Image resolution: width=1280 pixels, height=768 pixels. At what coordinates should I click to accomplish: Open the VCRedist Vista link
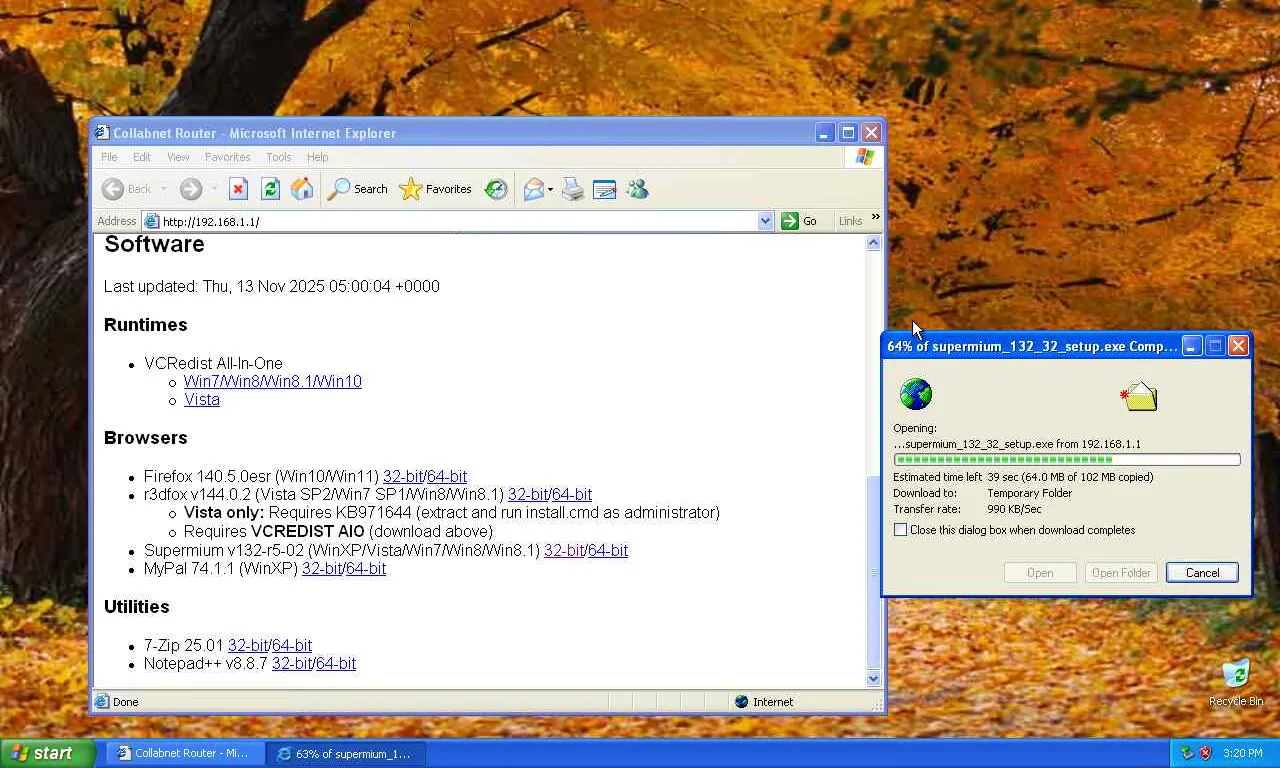(202, 400)
